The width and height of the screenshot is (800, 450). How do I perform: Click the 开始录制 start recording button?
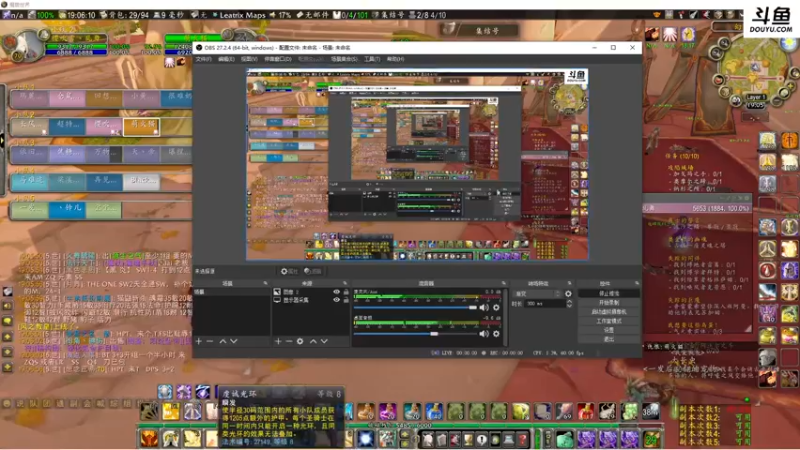click(609, 303)
